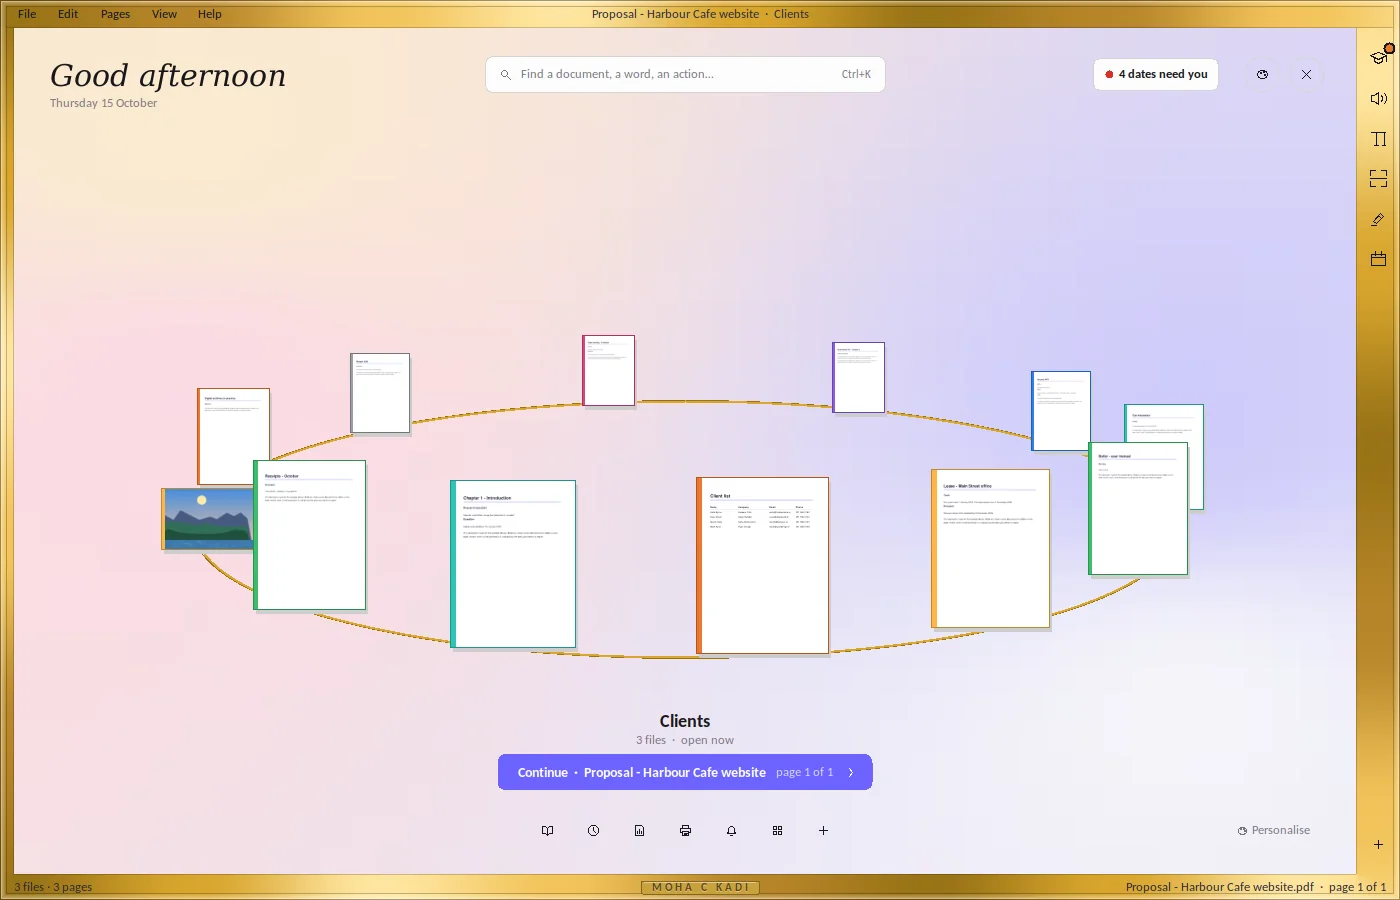This screenshot has height=900, width=1400.
Task: Open the 'Client list' document thumbnail
Action: point(763,566)
